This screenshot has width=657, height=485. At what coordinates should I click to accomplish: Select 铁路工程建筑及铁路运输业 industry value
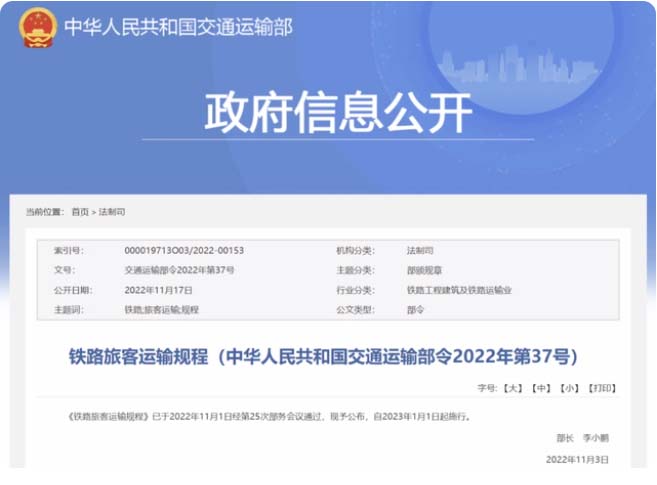click(459, 290)
